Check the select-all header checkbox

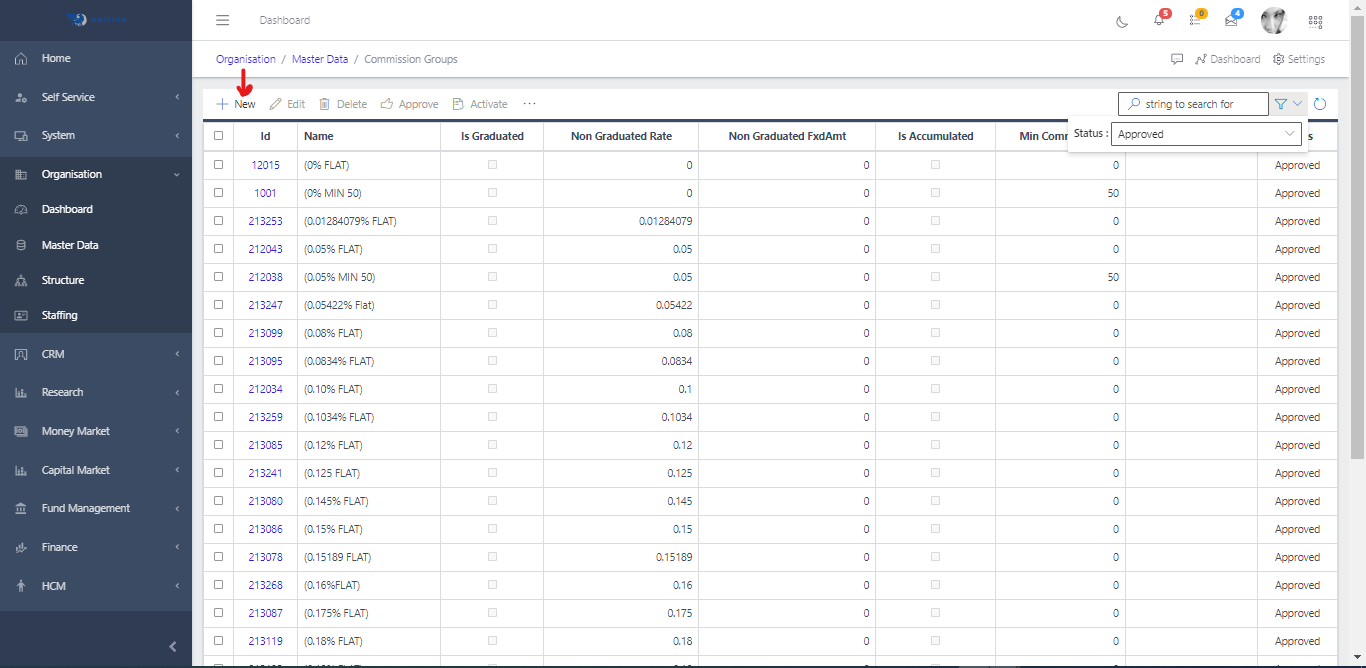218,136
